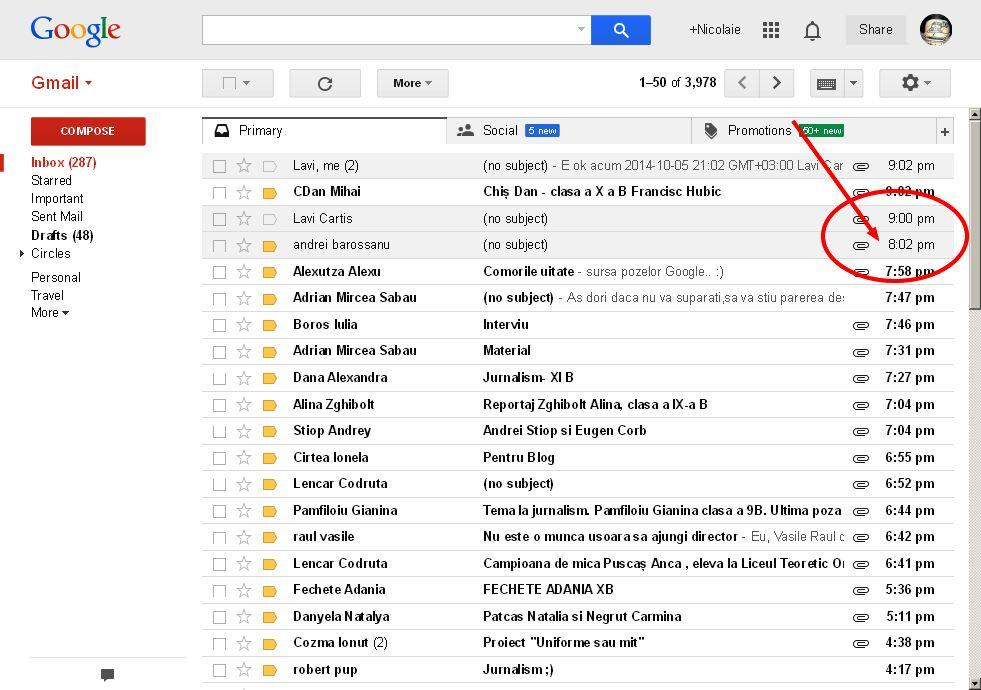Add a new inbox tab with plus
The height and width of the screenshot is (690, 981).
click(x=944, y=131)
